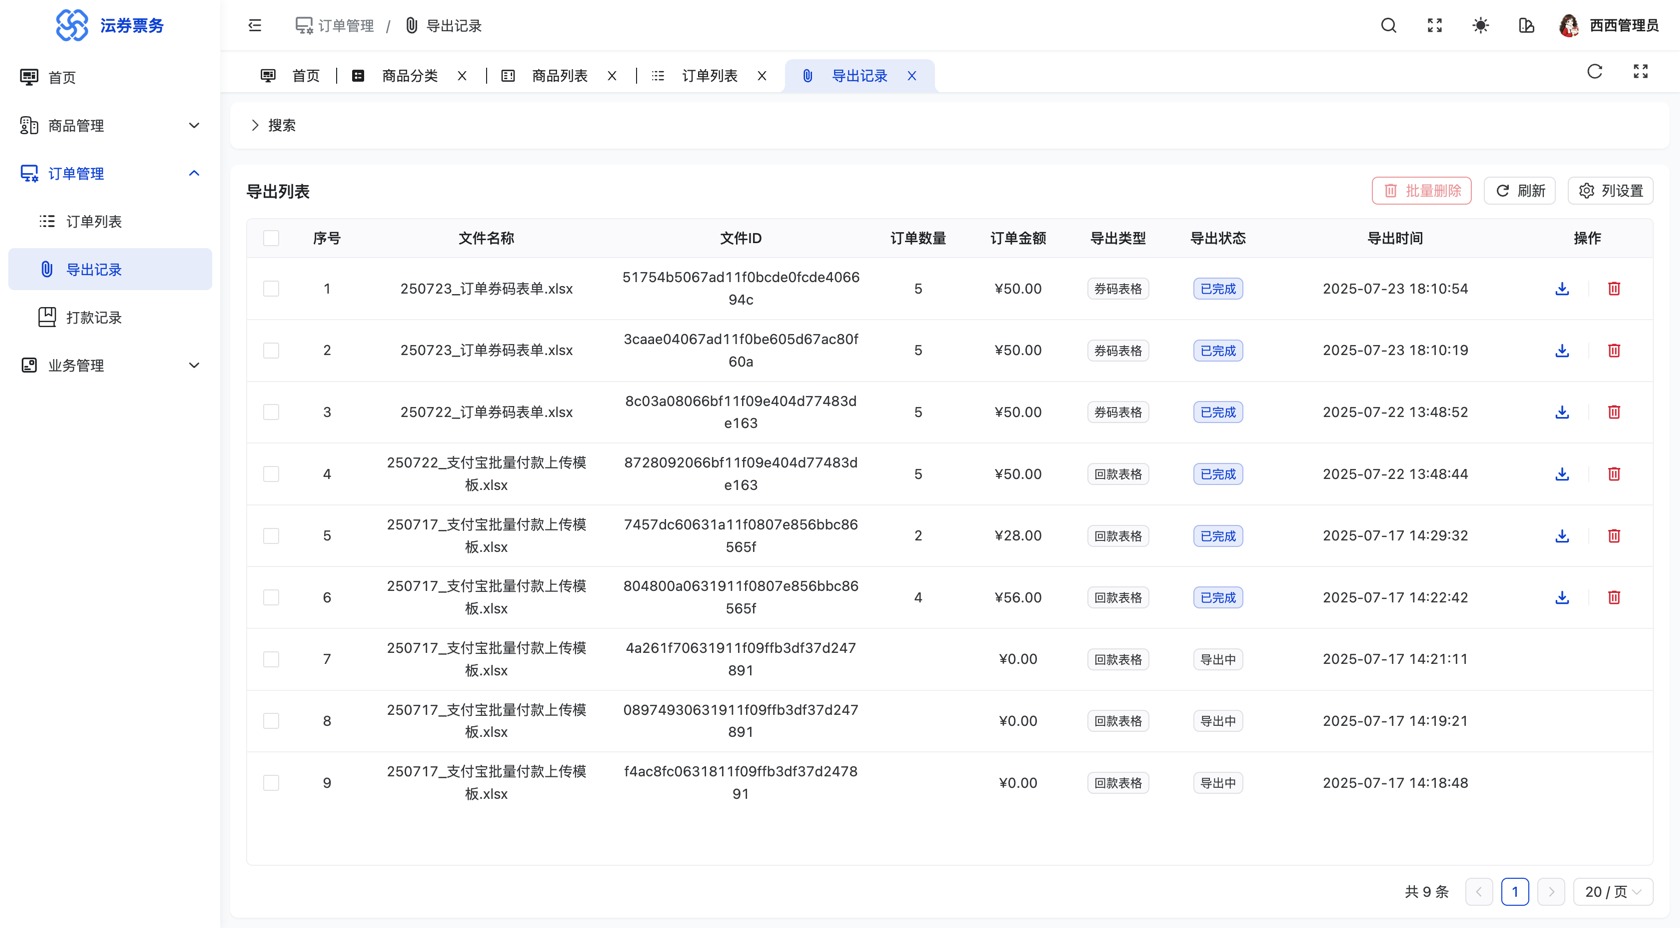Screen dimensions: 1680x928
Task: Click the 批量删除 button
Action: coord(1421,191)
